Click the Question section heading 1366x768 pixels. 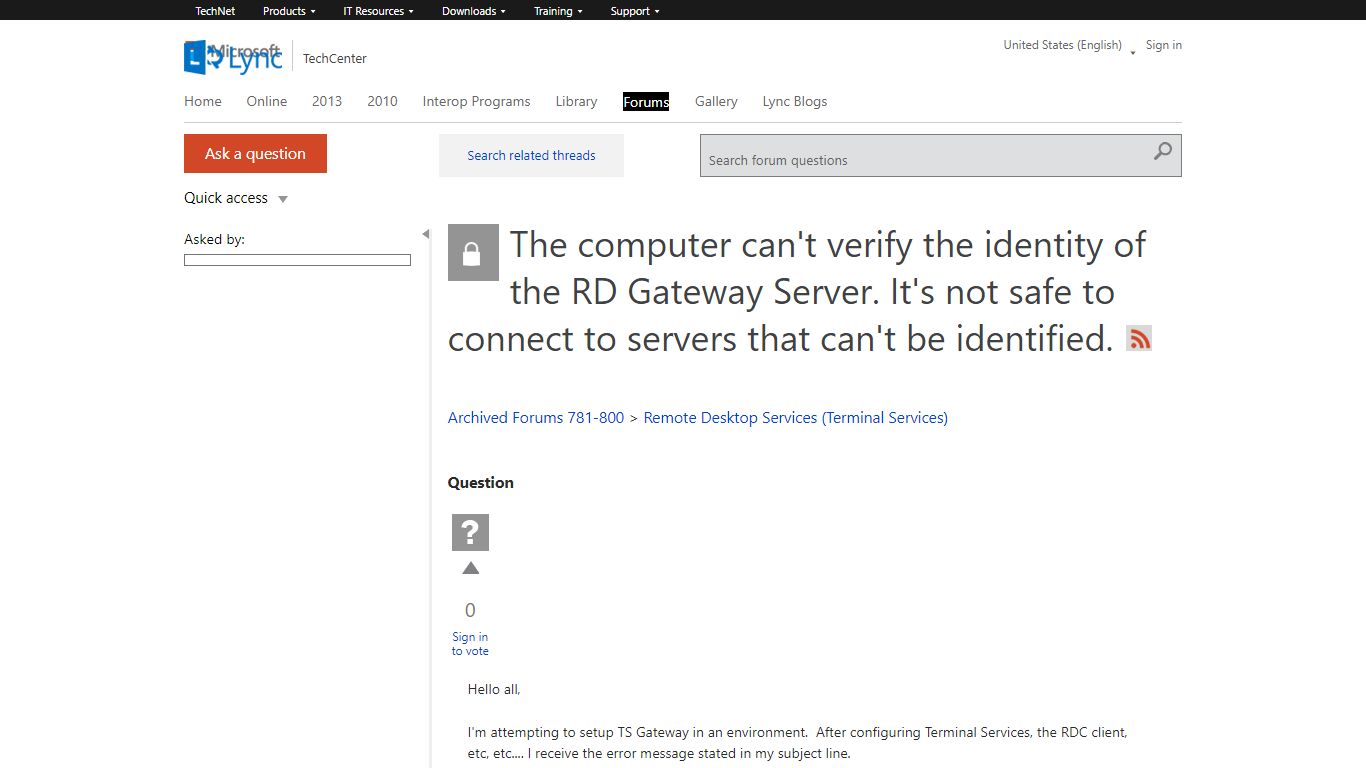481,482
